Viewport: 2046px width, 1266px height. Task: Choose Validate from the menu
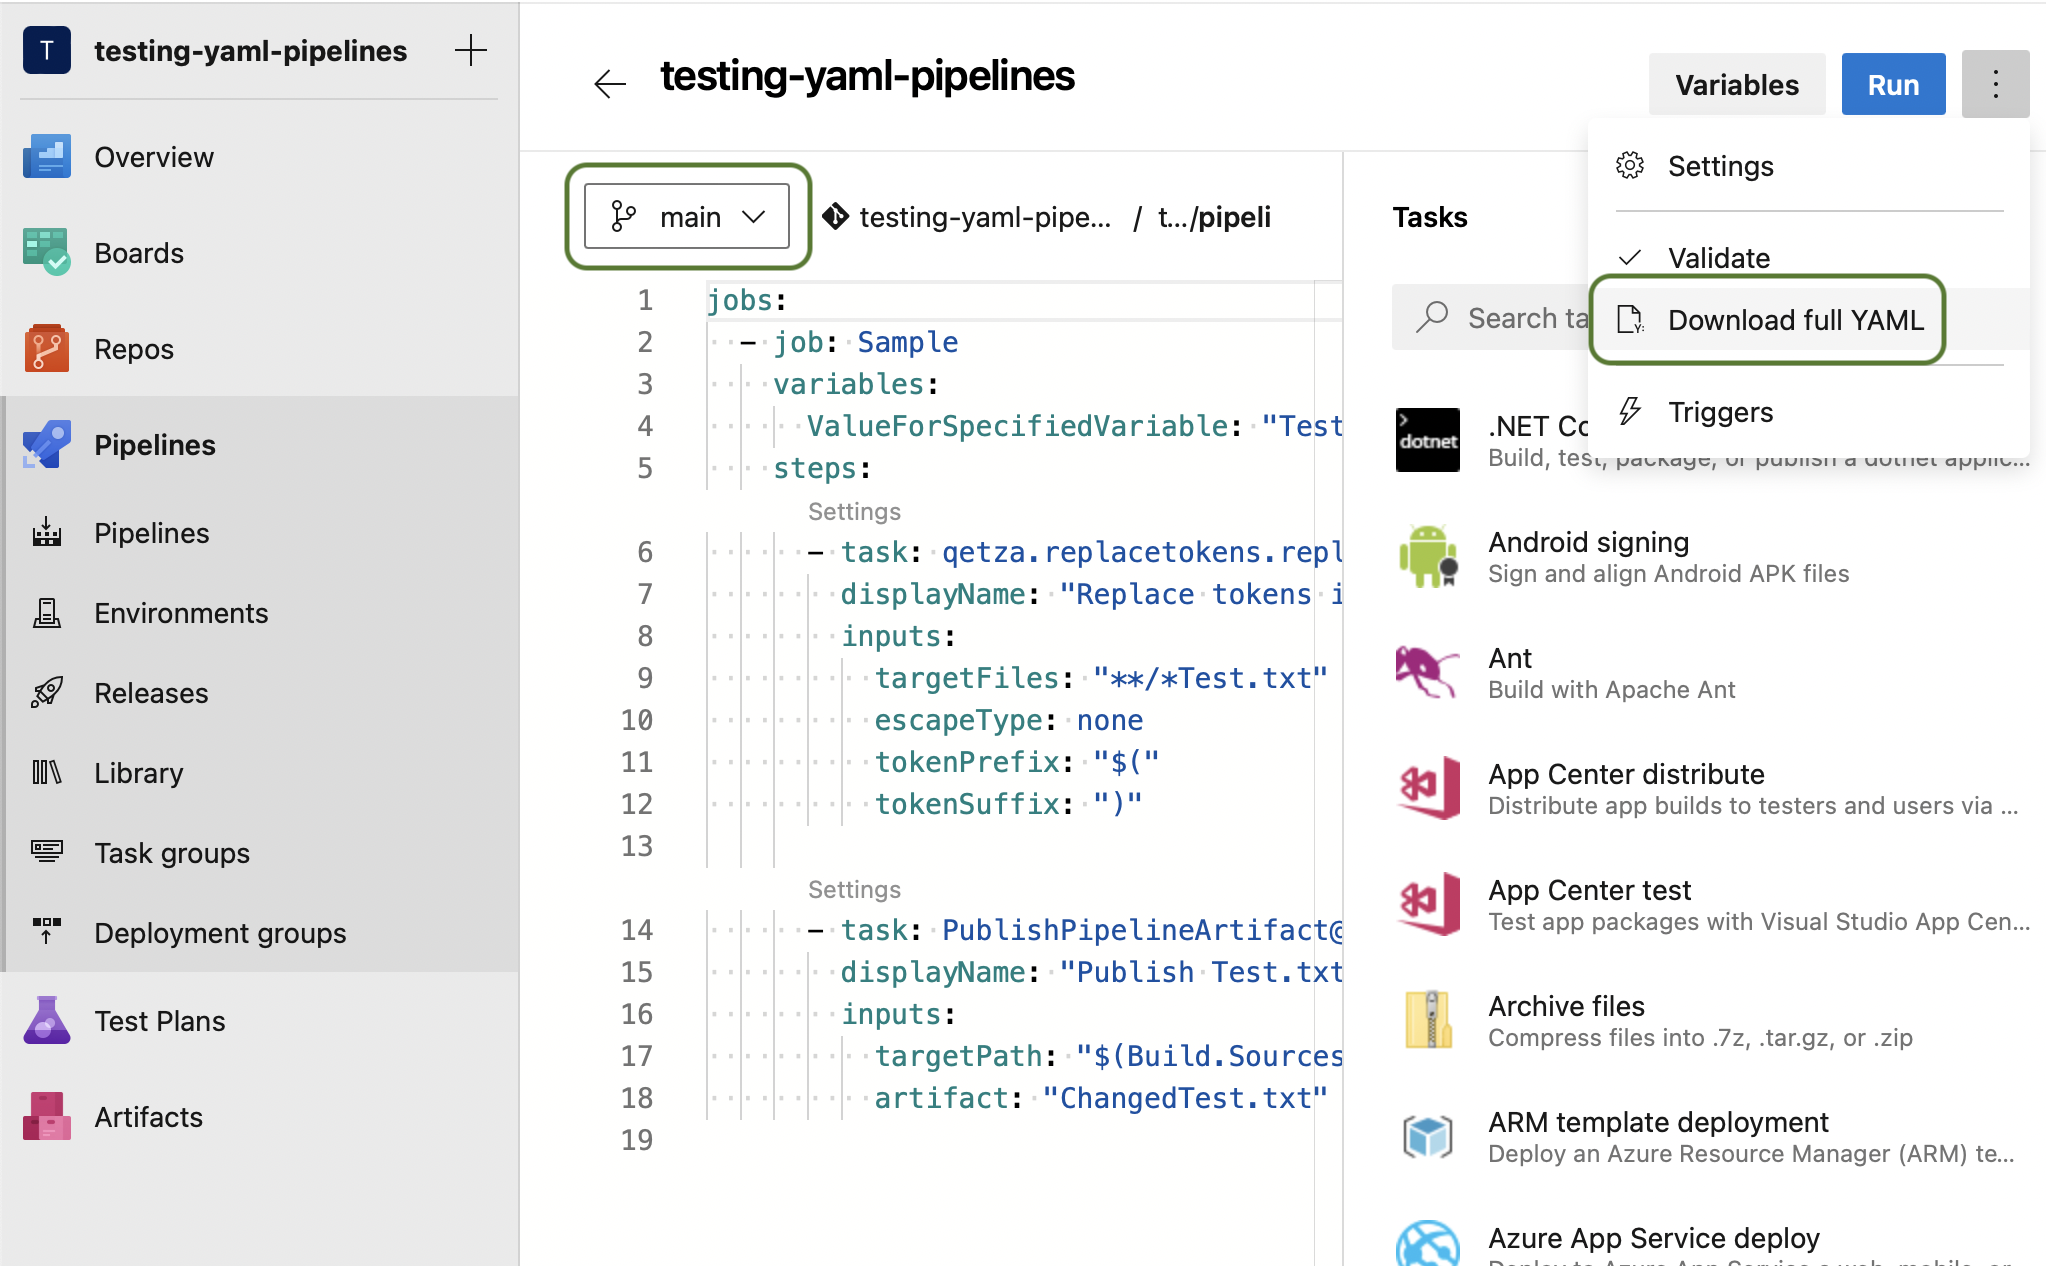click(1718, 258)
